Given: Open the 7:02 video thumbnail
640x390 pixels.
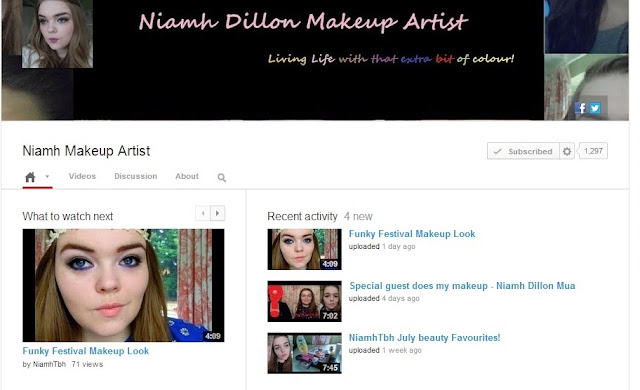Looking at the screenshot, I should coord(304,301).
